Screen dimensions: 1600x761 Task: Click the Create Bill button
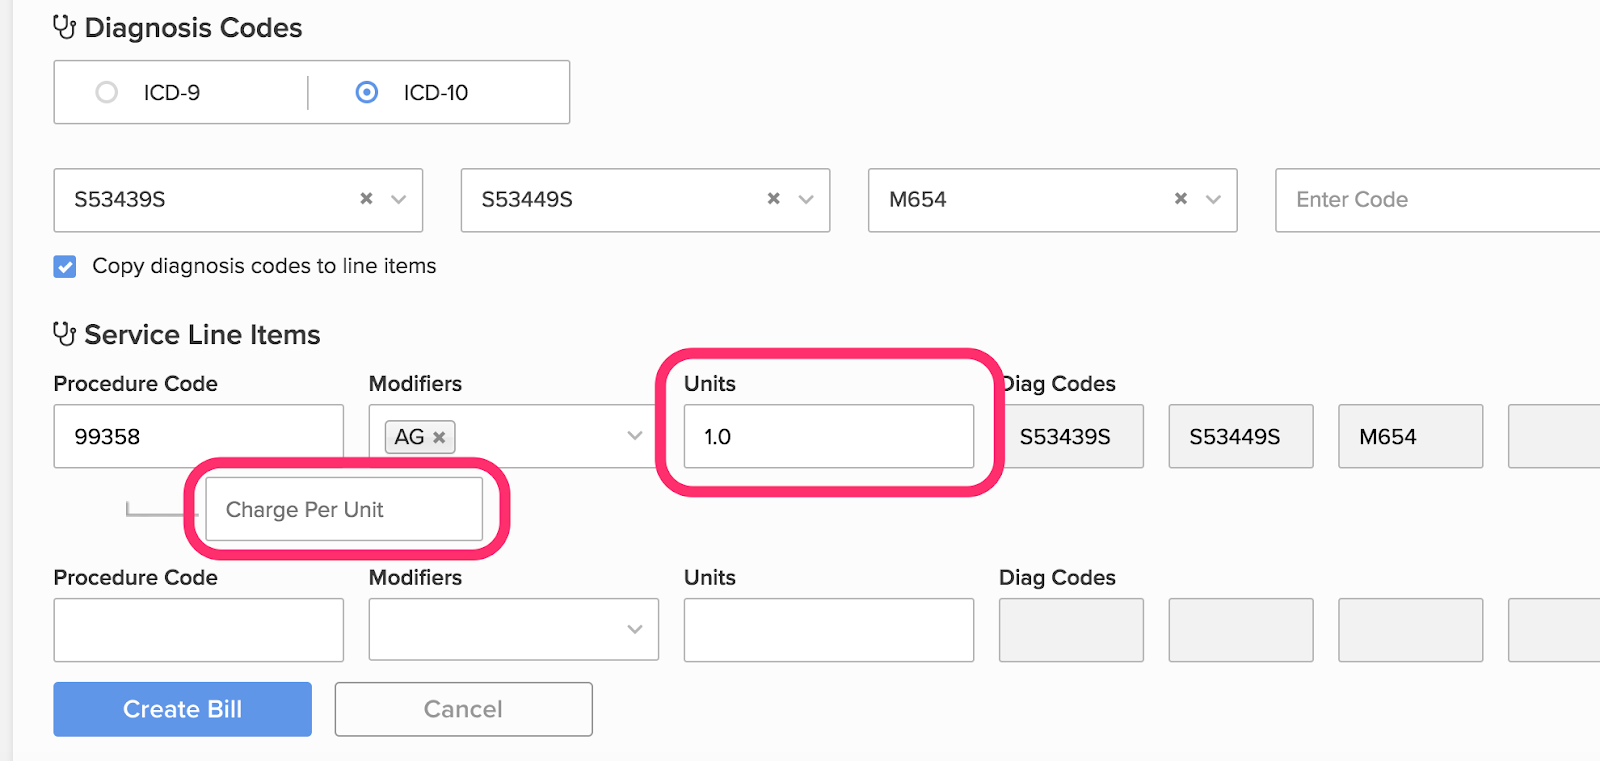coord(182,709)
